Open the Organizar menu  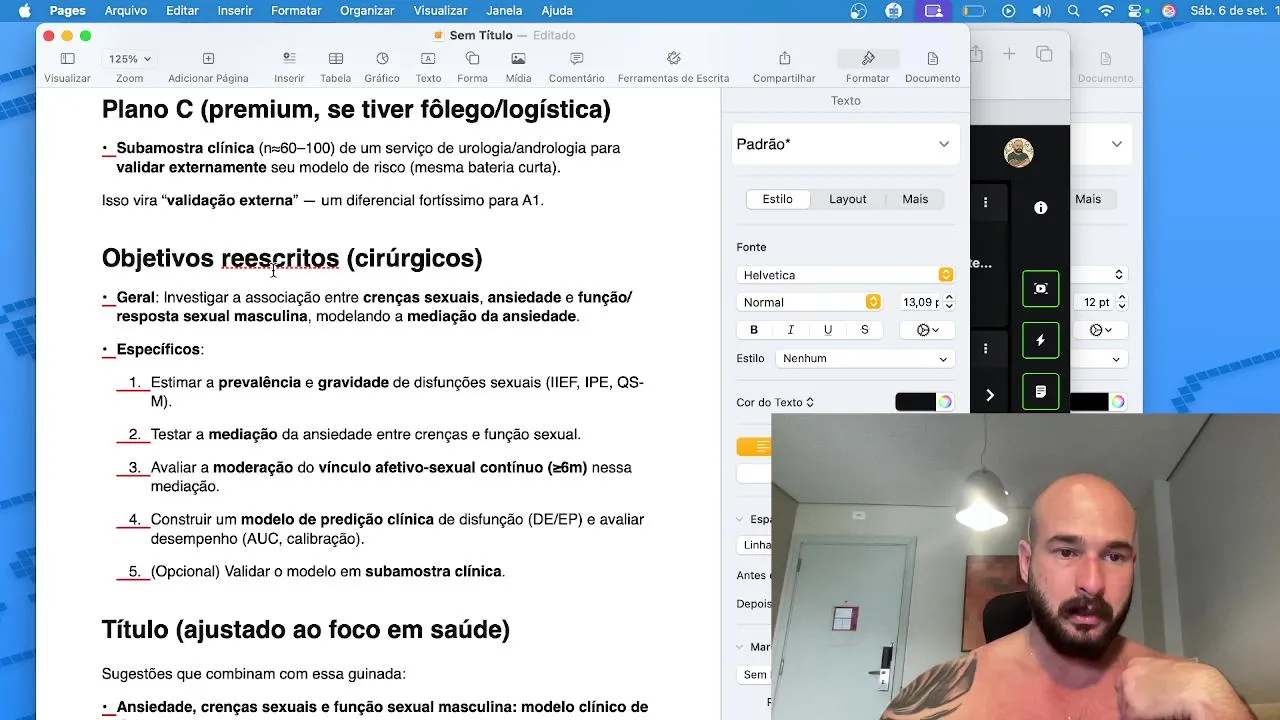point(367,11)
